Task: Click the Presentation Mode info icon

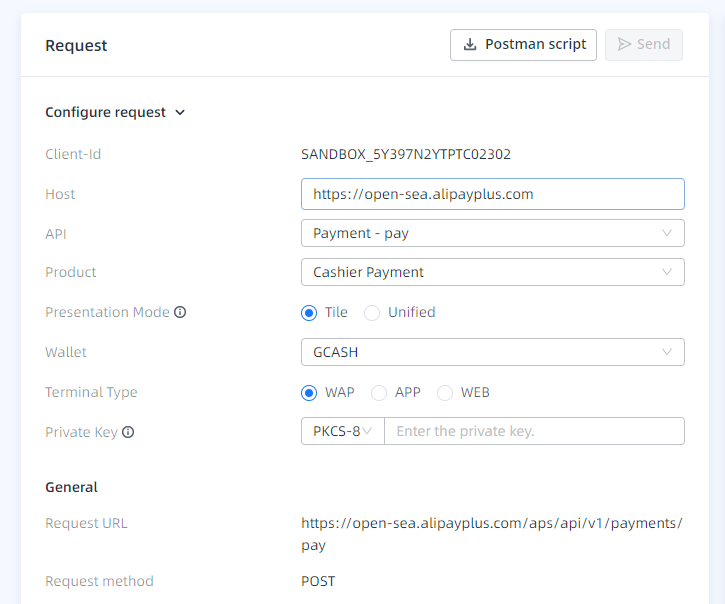Action: [x=180, y=312]
